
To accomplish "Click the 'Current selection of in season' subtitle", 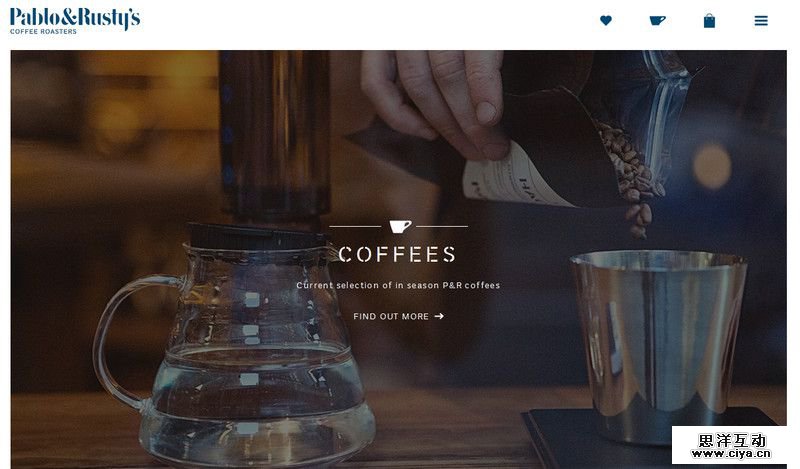I will [x=398, y=285].
